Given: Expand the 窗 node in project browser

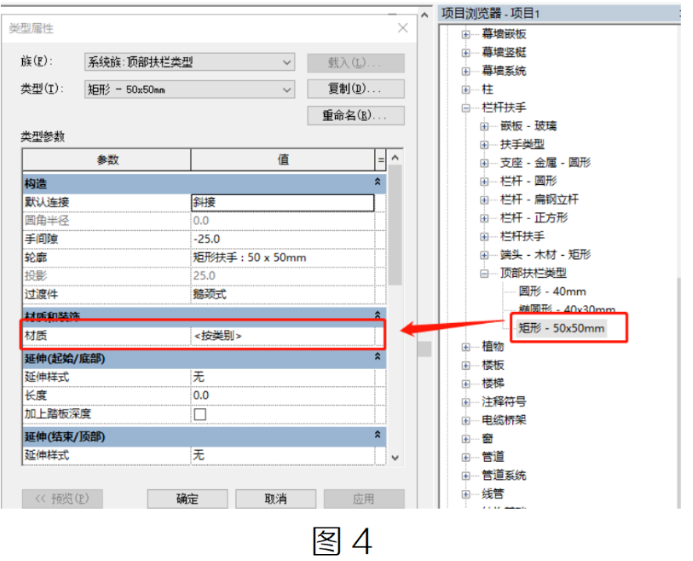Looking at the screenshot, I should coord(465,439).
